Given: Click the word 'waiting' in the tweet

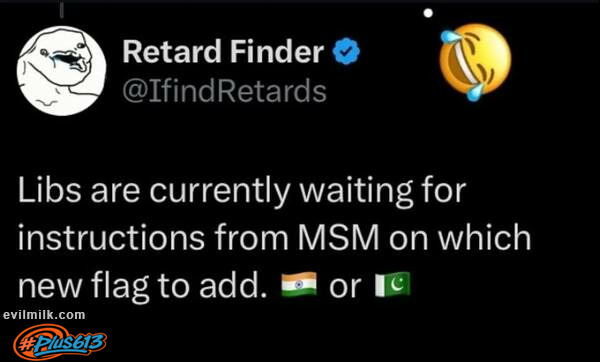Looking at the screenshot, I should point(356,192).
